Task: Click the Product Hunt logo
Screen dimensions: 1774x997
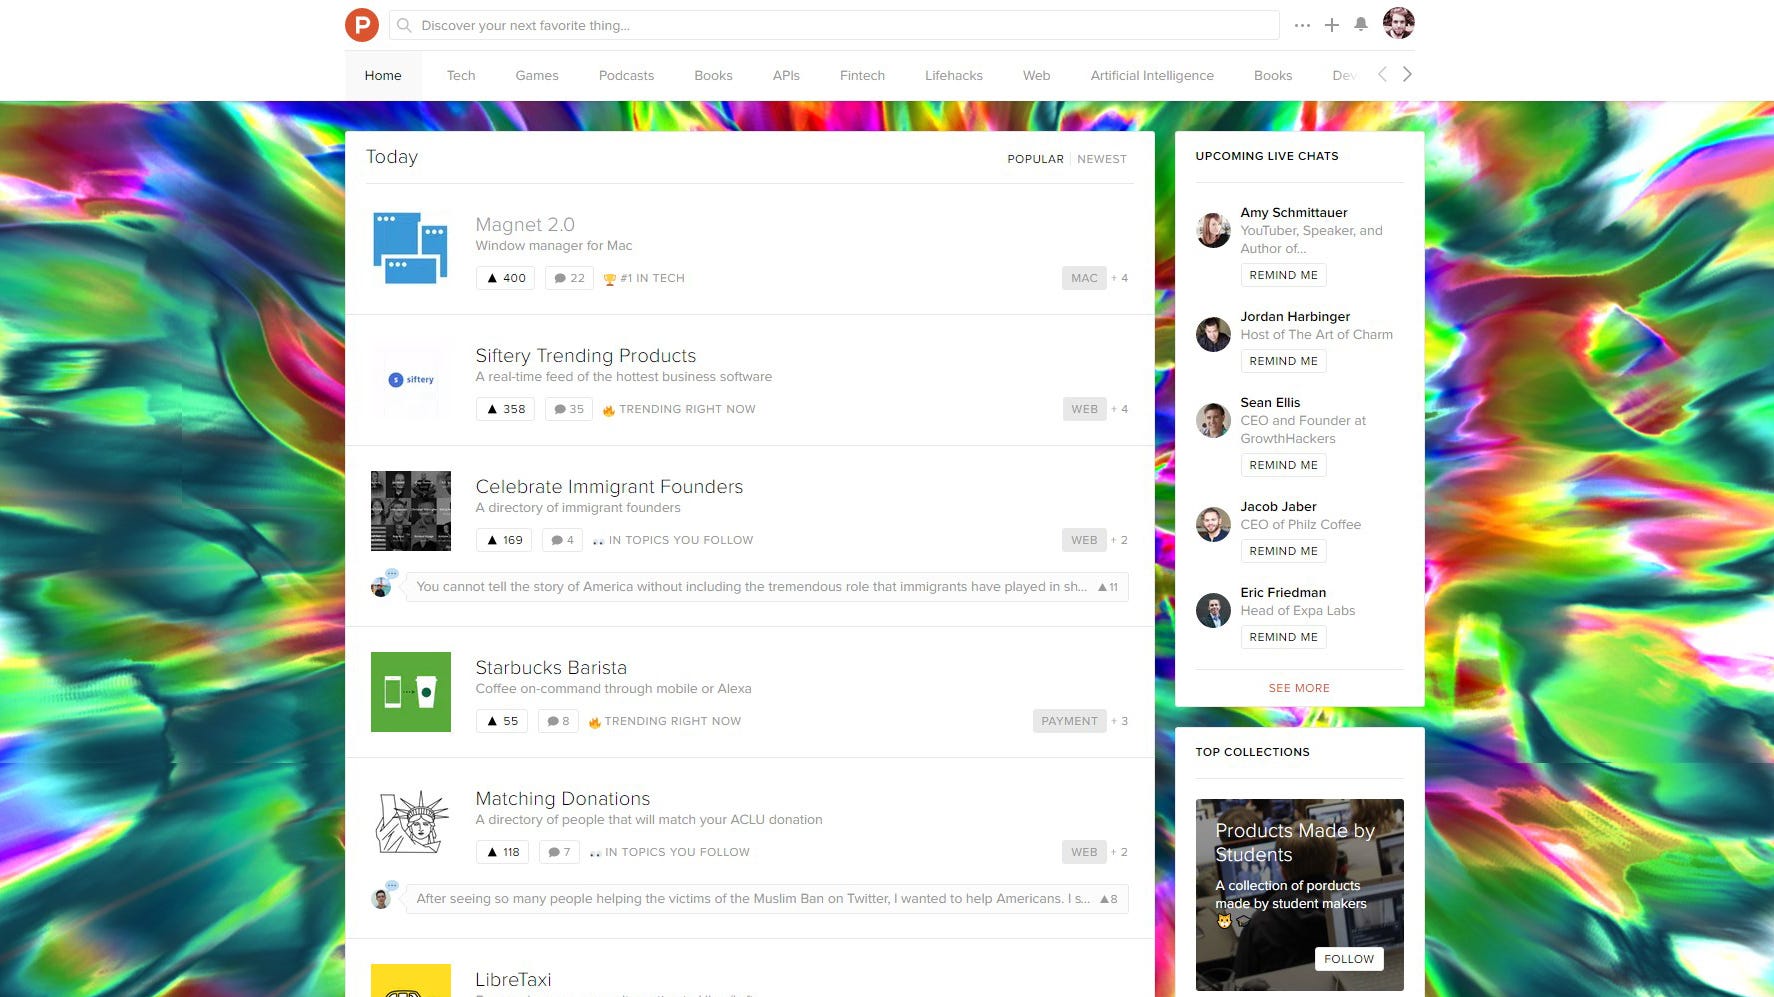Action: coord(362,25)
